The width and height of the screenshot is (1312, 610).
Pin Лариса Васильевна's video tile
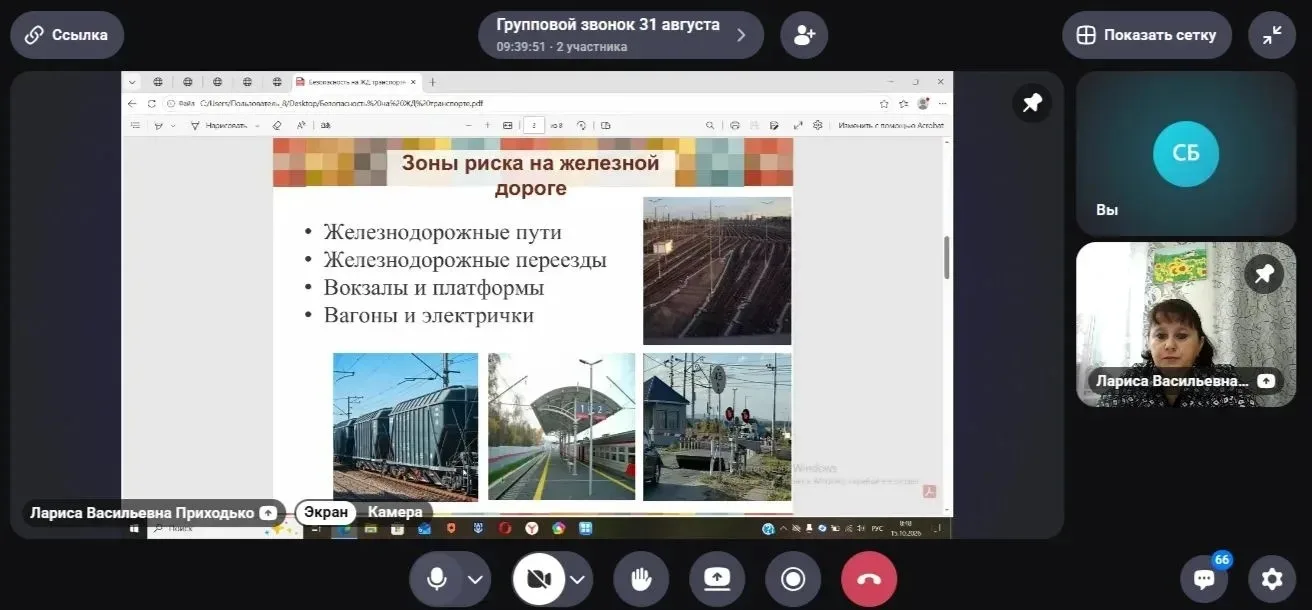click(x=1264, y=274)
